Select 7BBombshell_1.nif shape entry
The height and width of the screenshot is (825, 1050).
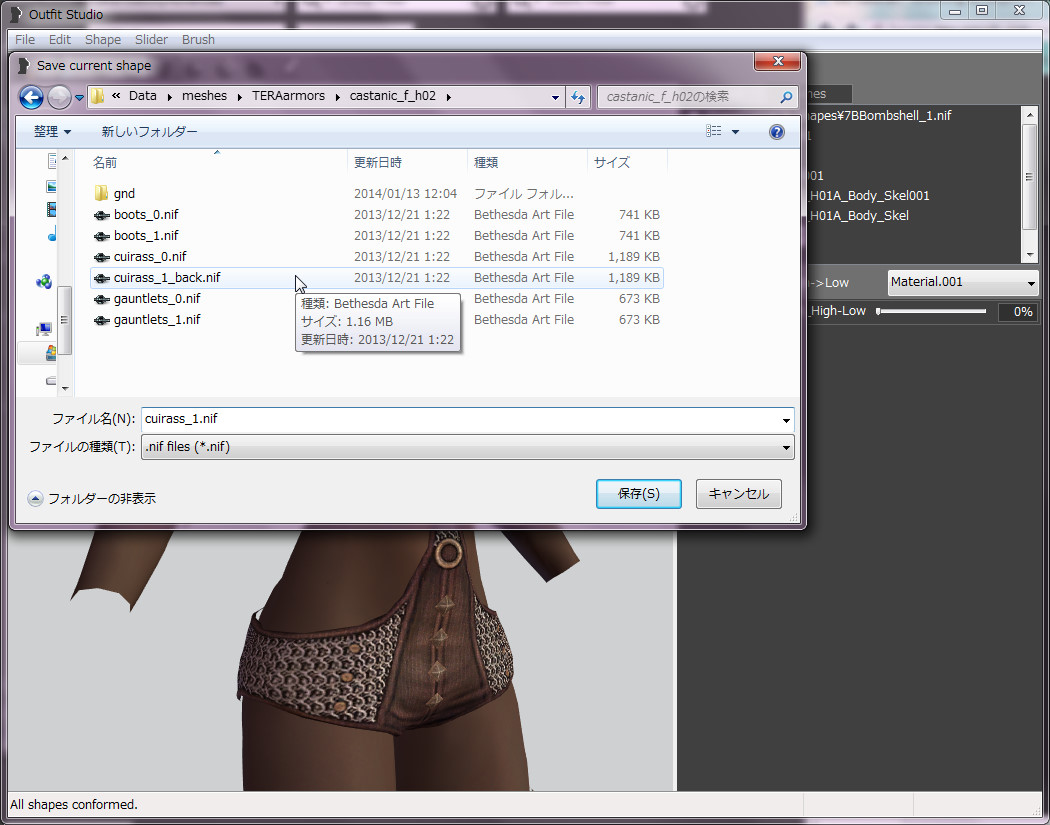879,115
